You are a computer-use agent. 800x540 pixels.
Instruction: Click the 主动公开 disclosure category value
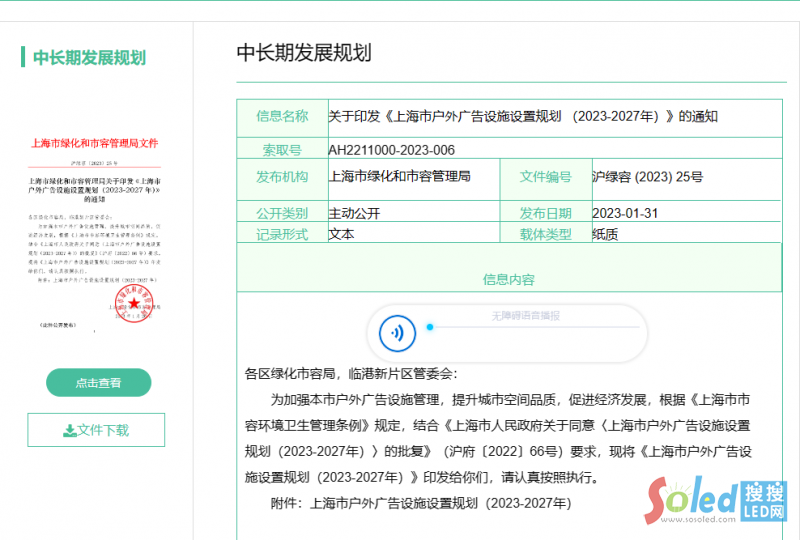coord(355,213)
